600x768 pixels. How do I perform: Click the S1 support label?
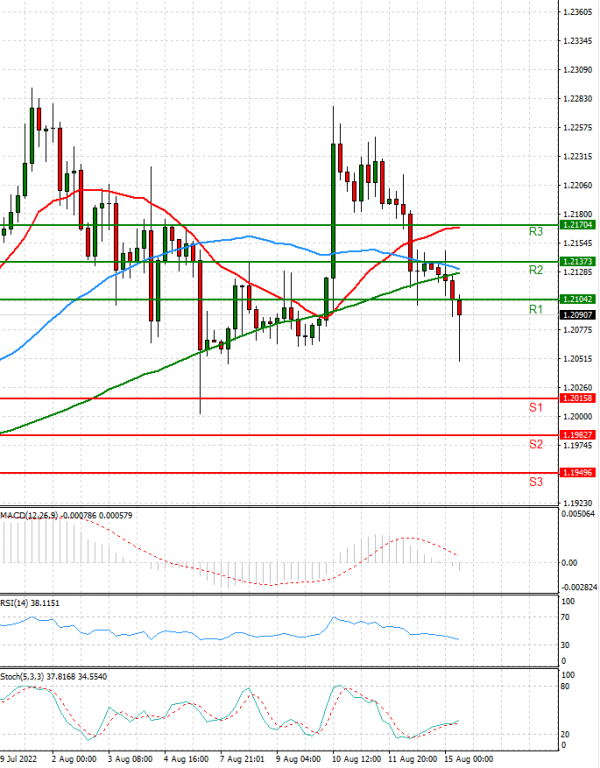click(536, 408)
